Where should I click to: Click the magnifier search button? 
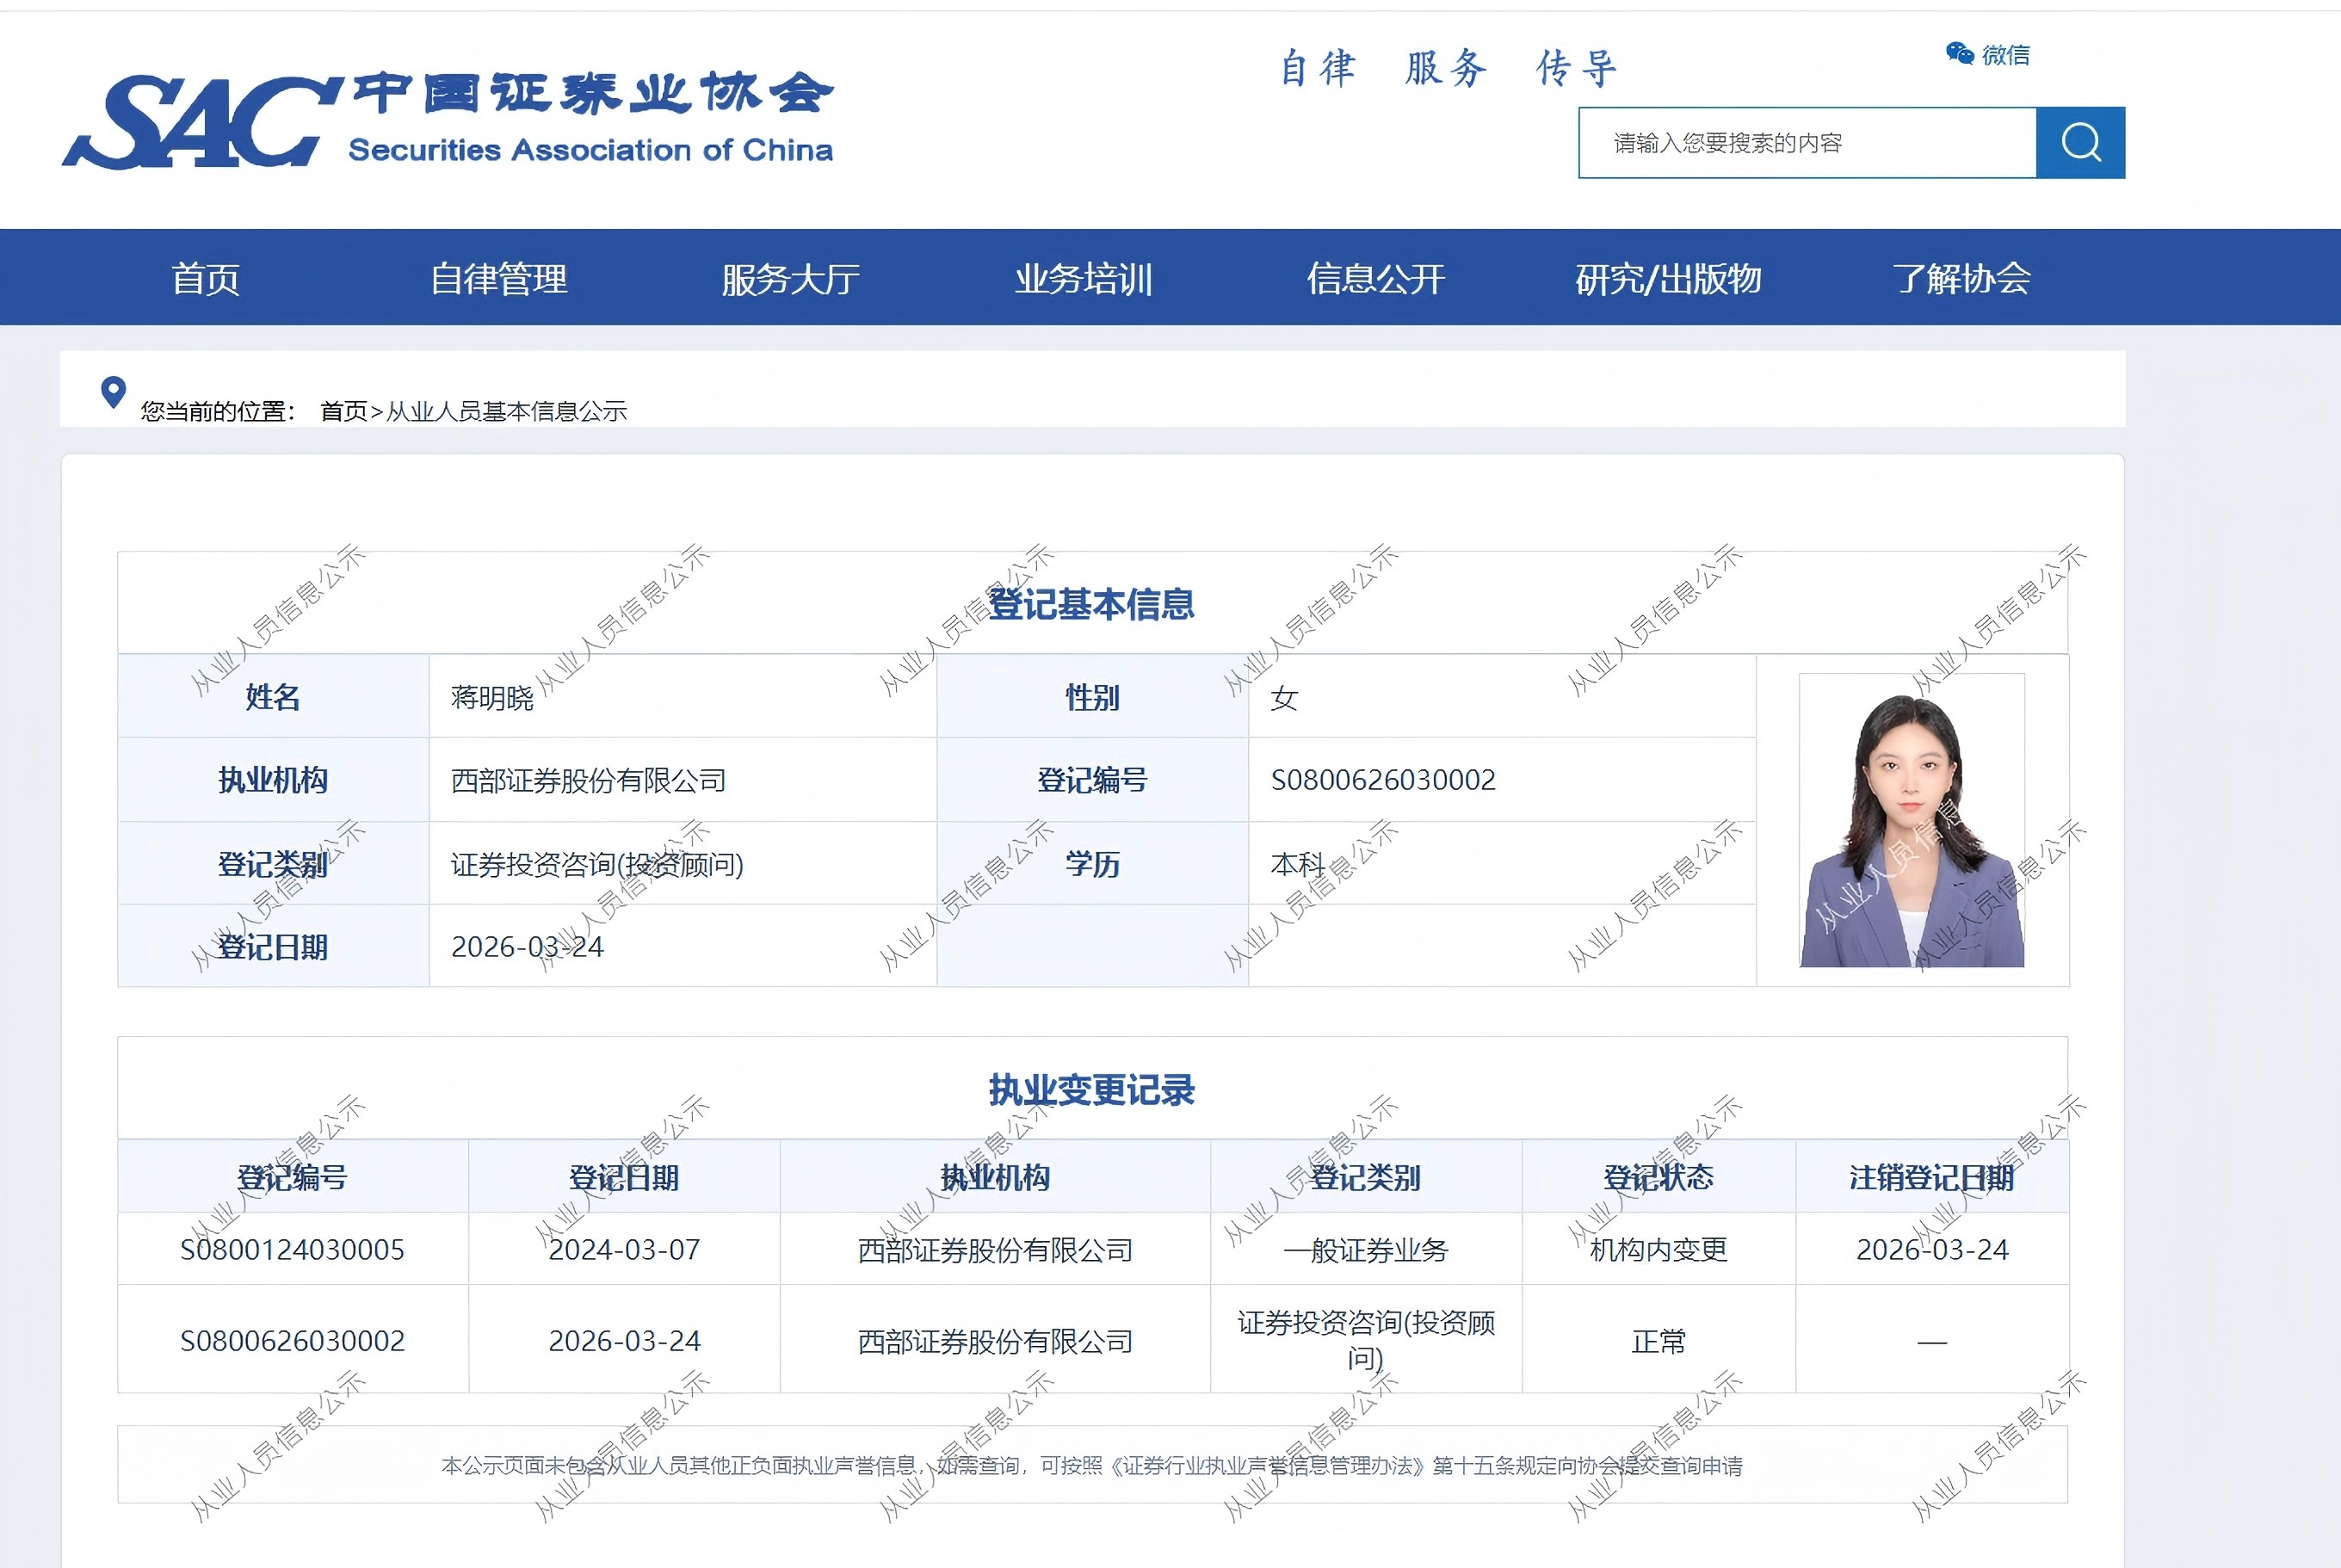click(2080, 143)
